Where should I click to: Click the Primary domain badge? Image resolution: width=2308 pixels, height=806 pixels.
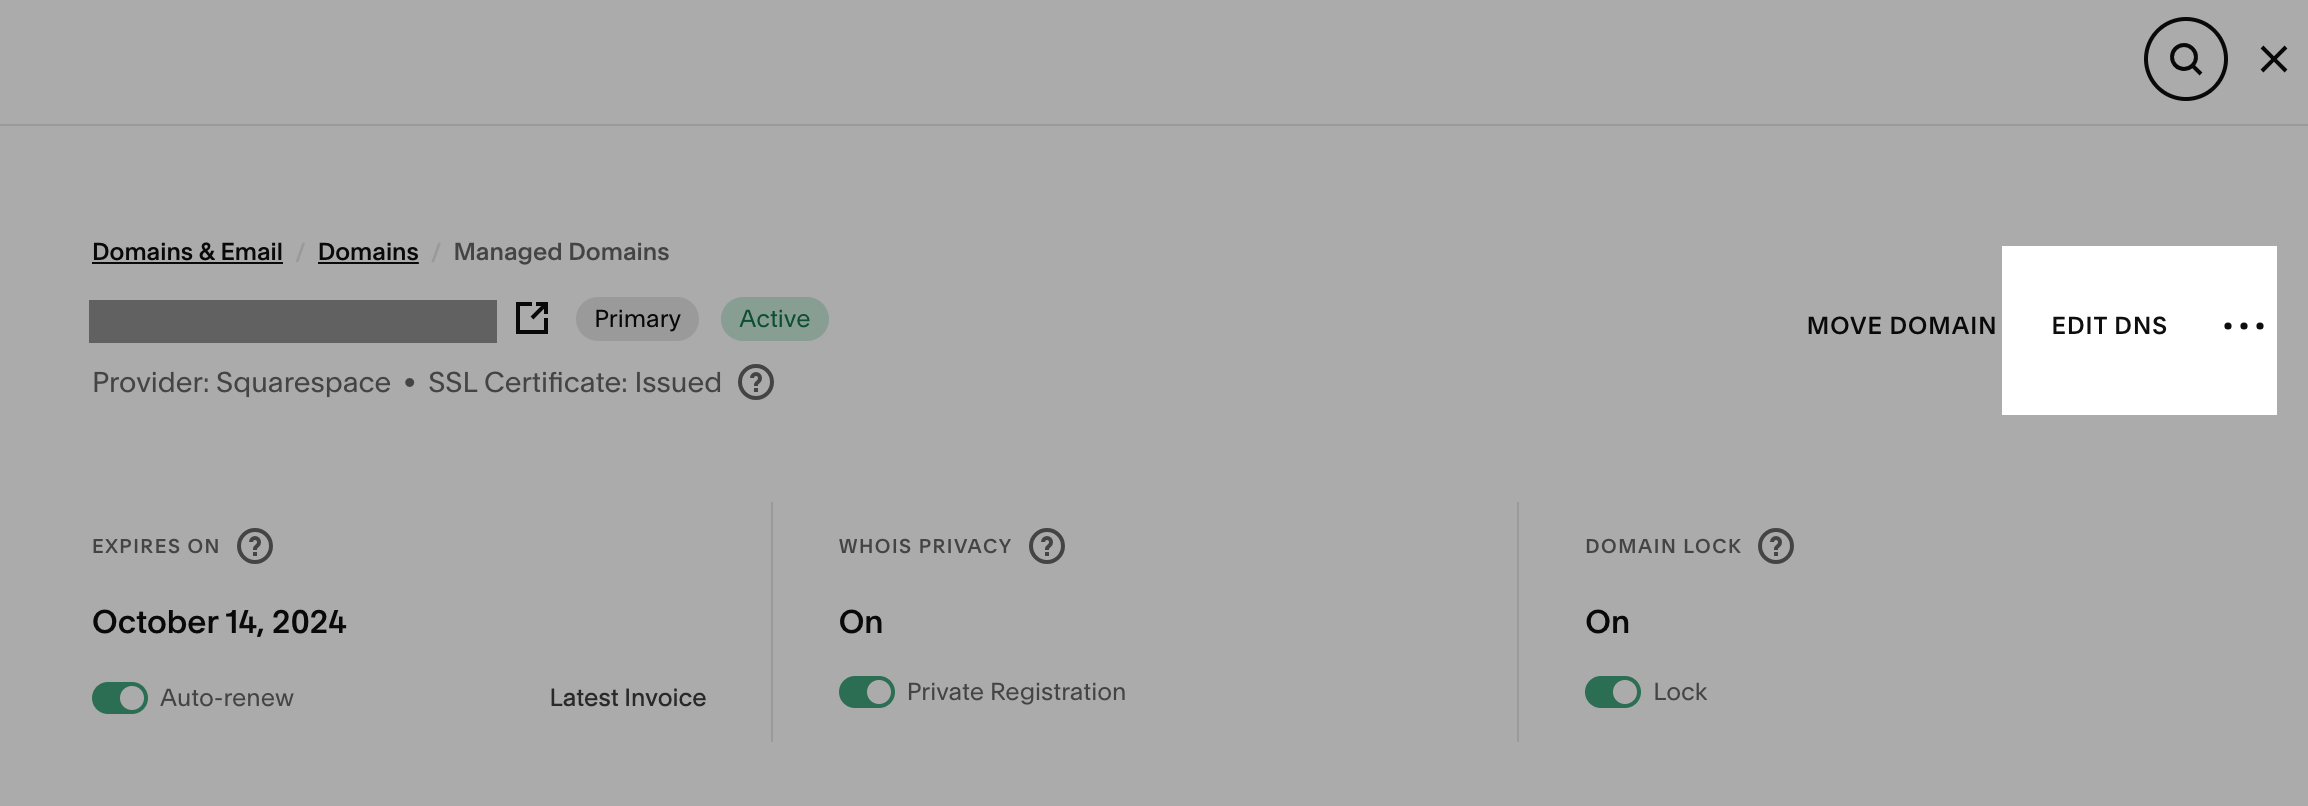pyautogui.click(x=637, y=318)
